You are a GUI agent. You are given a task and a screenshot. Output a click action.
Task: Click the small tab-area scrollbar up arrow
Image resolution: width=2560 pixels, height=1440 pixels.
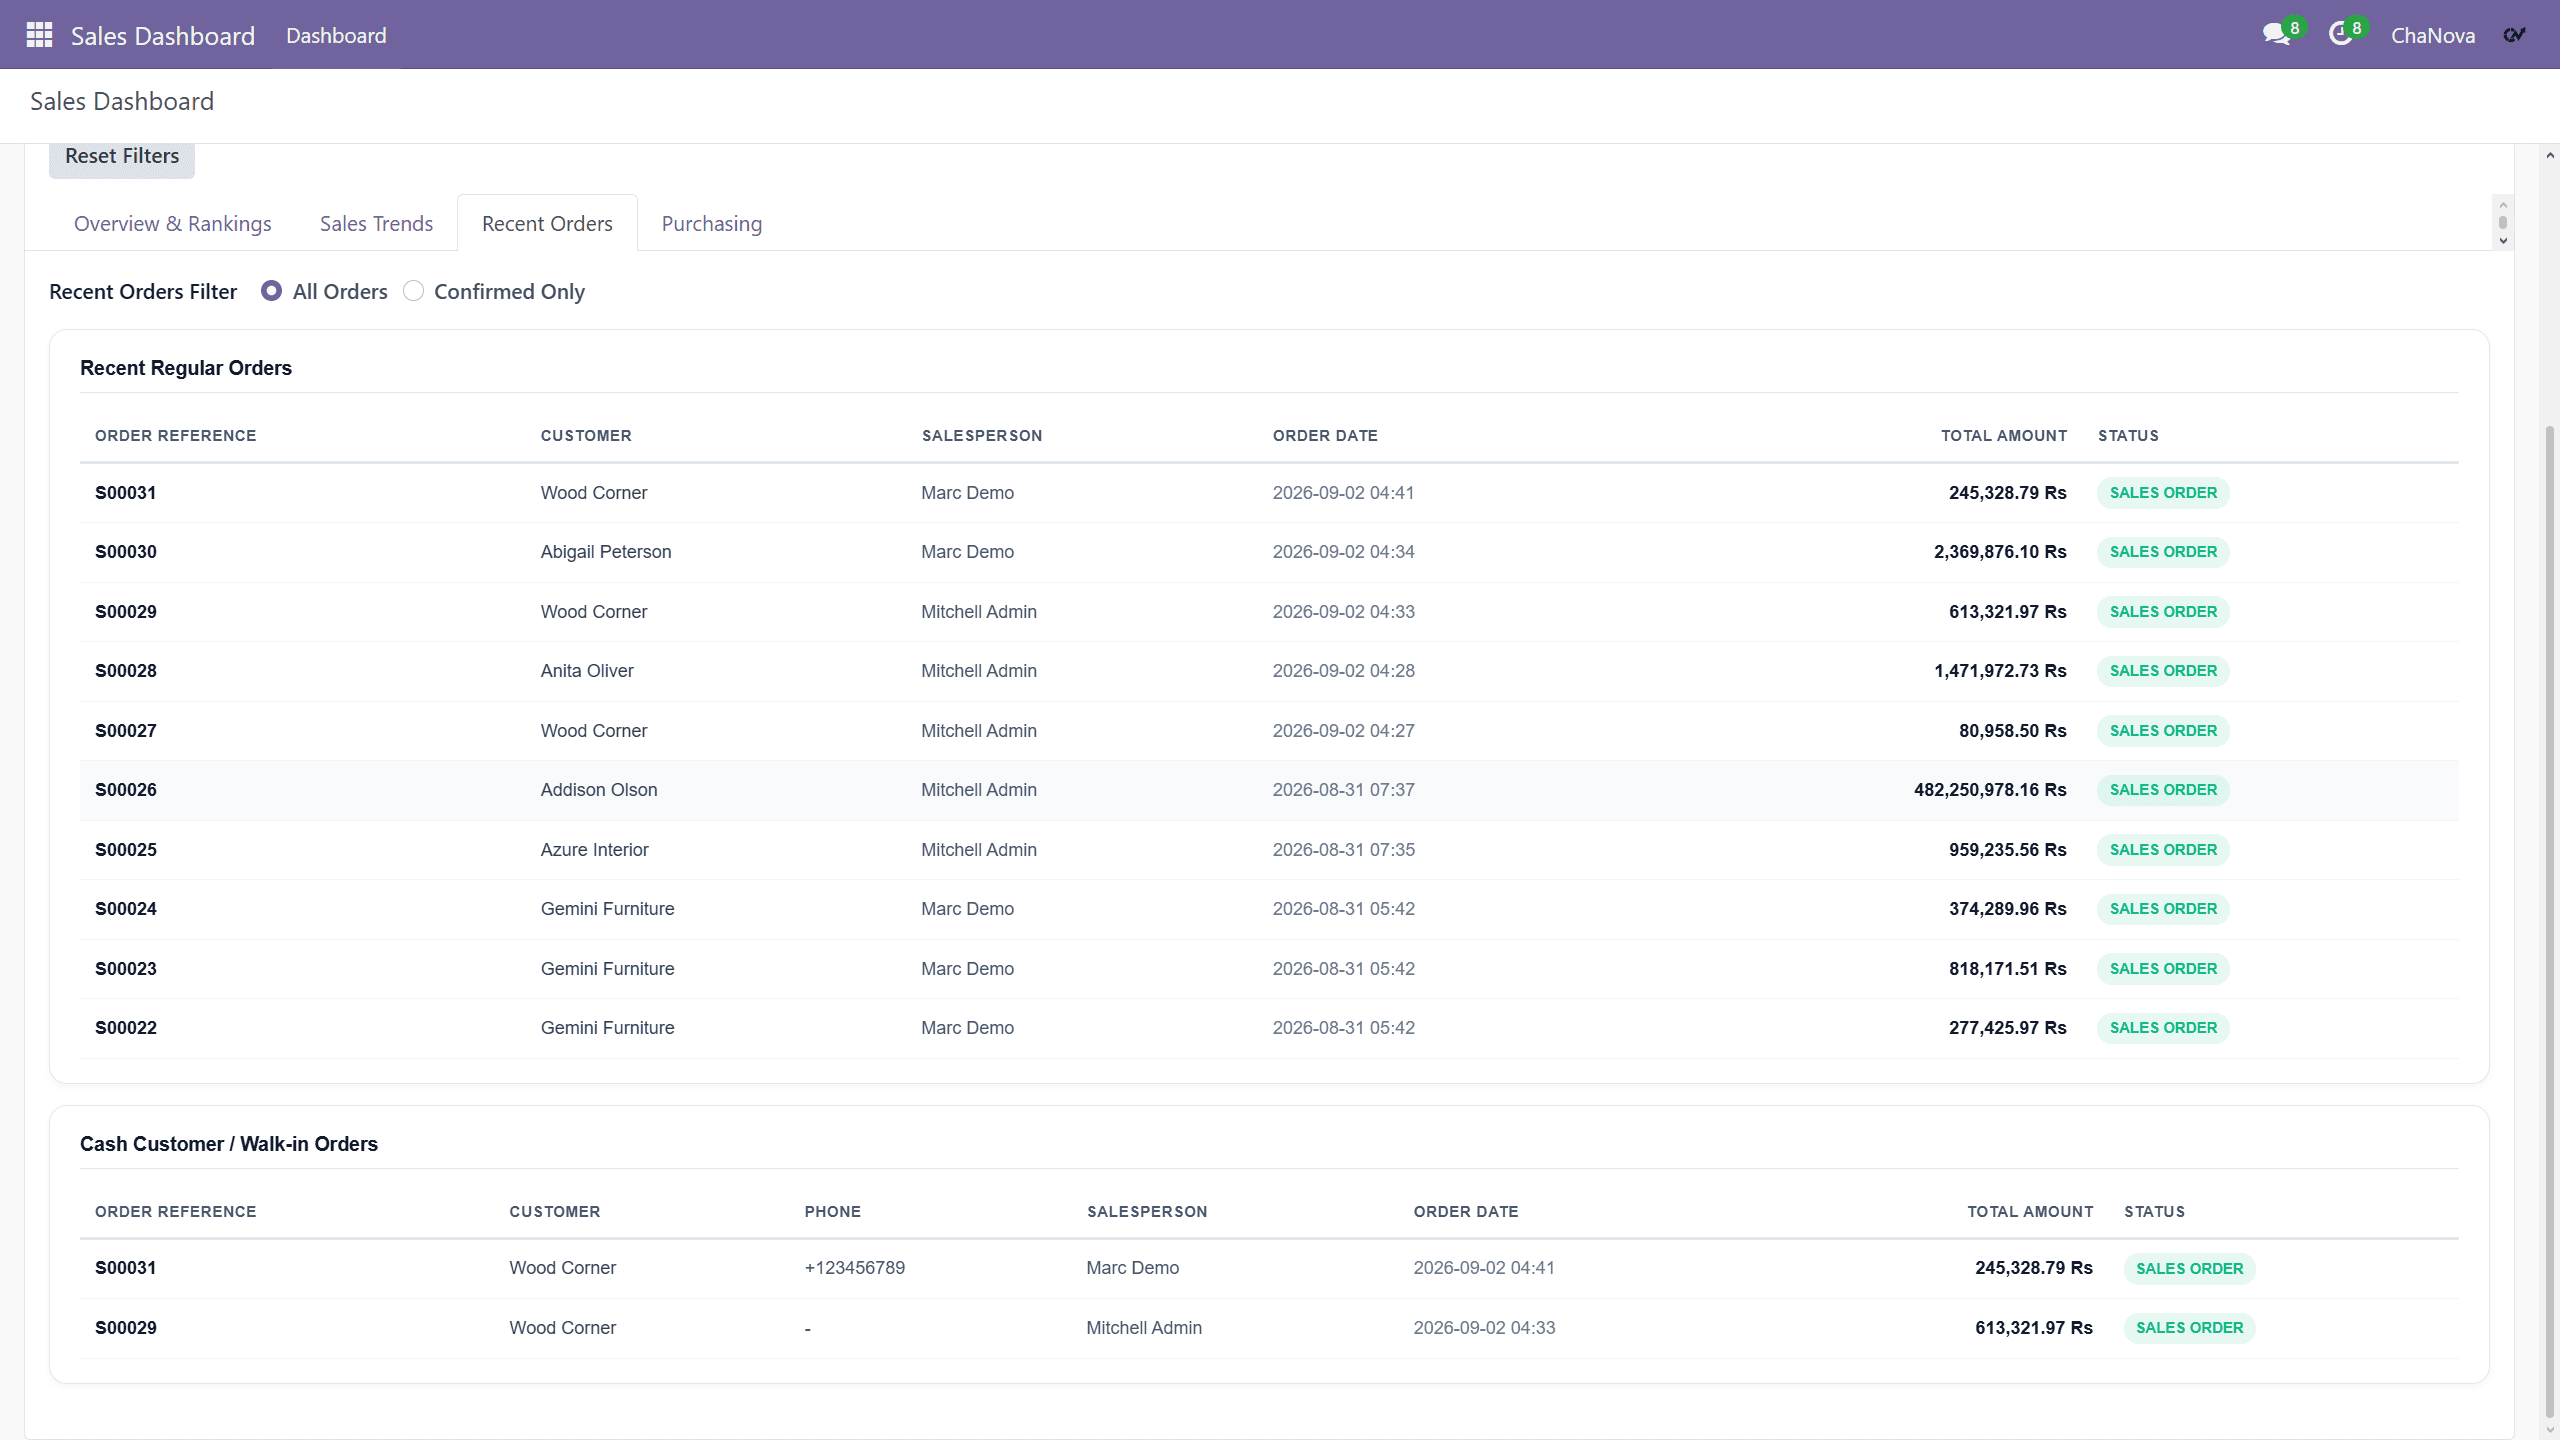2503,204
